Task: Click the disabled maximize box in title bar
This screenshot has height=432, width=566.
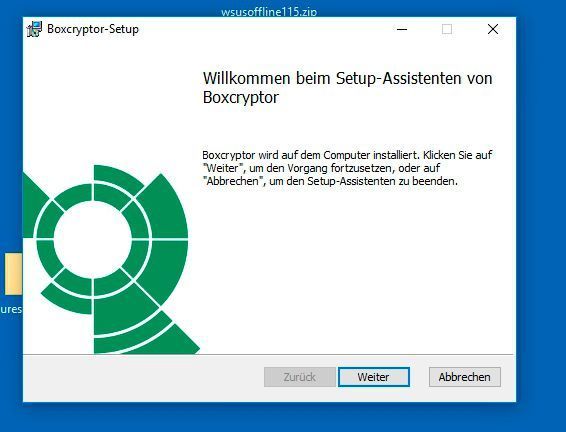Action: [447, 29]
